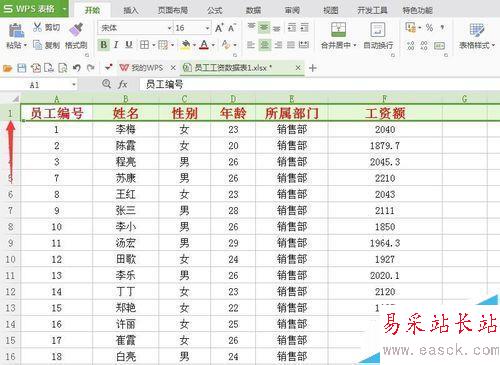Click the Redo arrow
This screenshot has height=365, width=500.
click(x=90, y=68)
